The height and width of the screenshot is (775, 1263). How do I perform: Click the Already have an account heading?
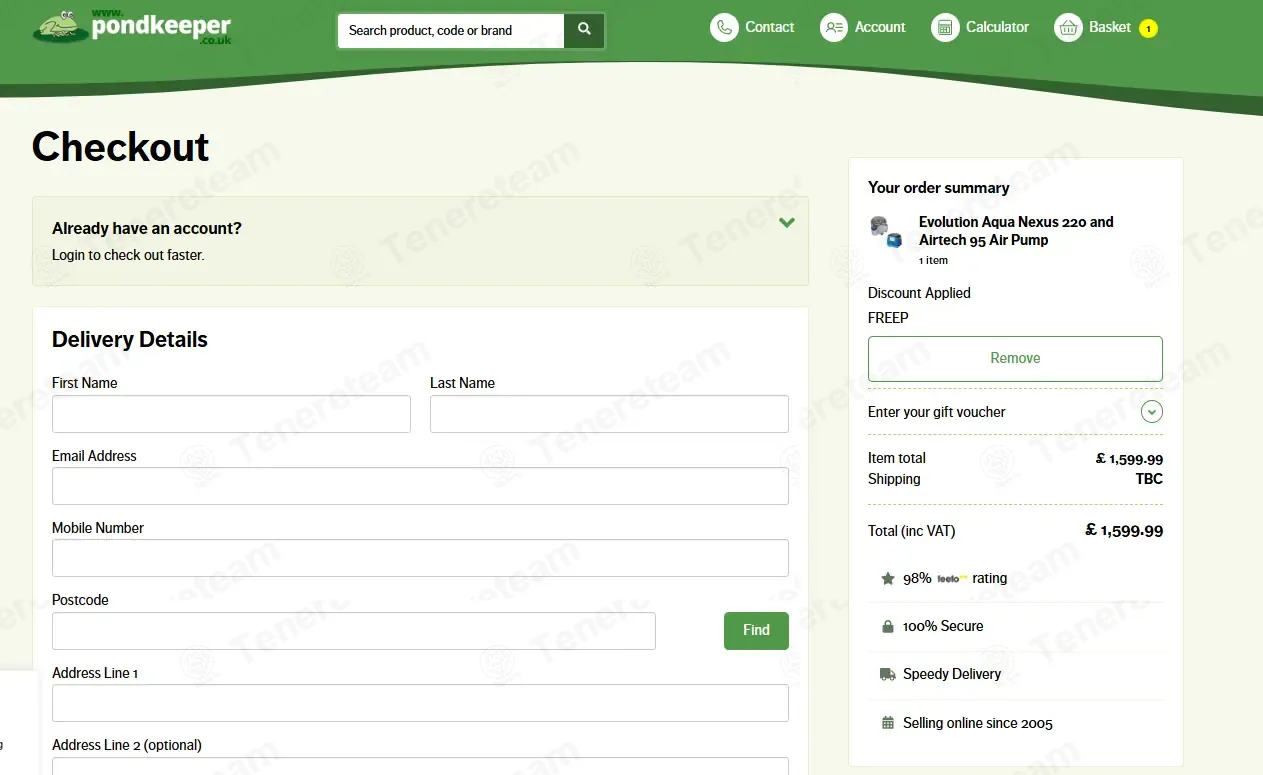point(147,228)
